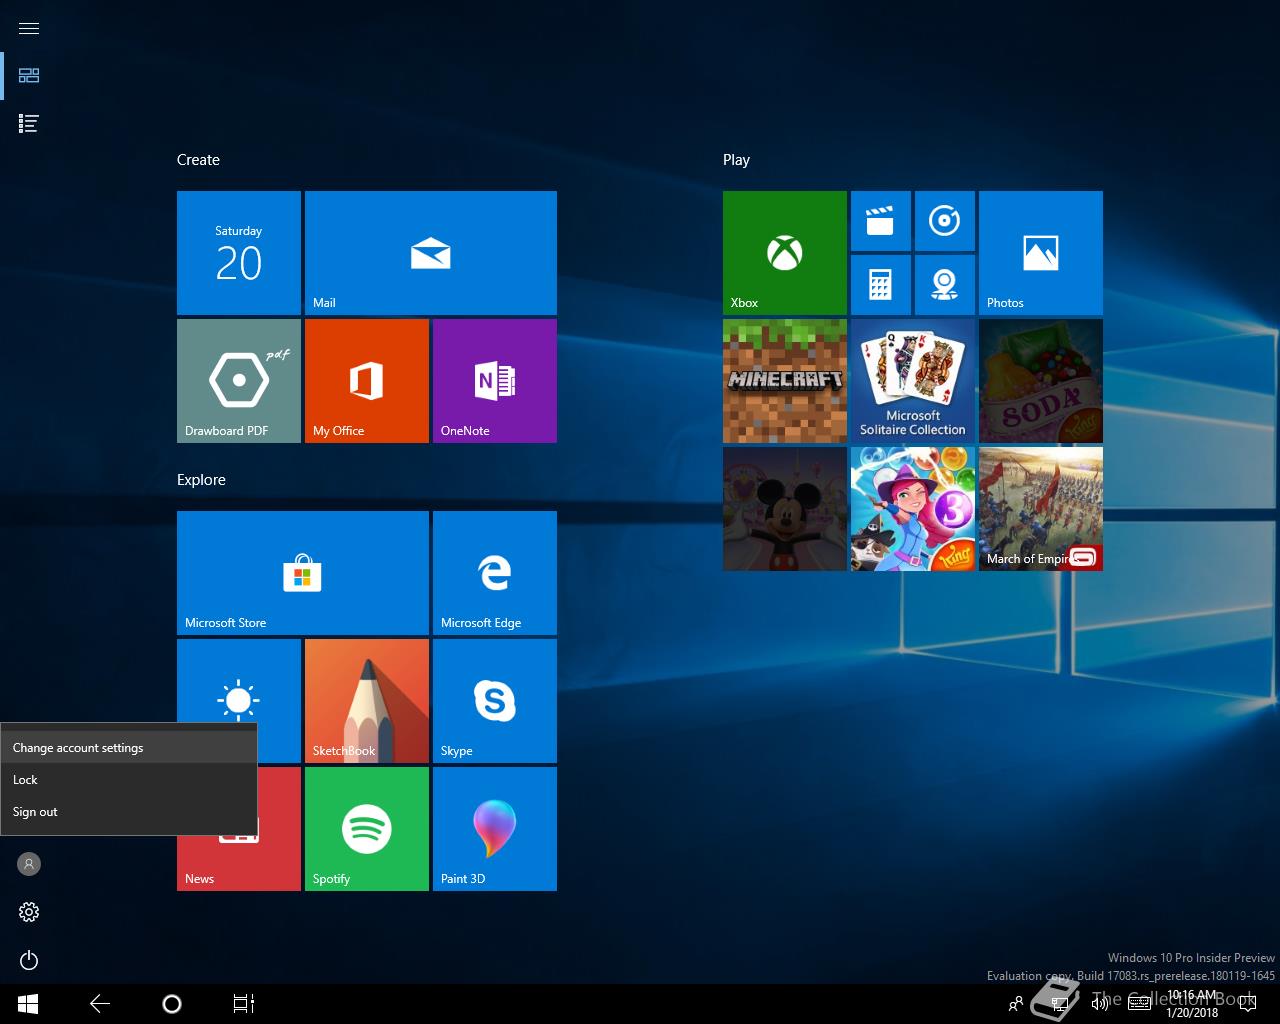Image resolution: width=1280 pixels, height=1024 pixels.
Task: Click the Explore group header
Action: coord(201,480)
